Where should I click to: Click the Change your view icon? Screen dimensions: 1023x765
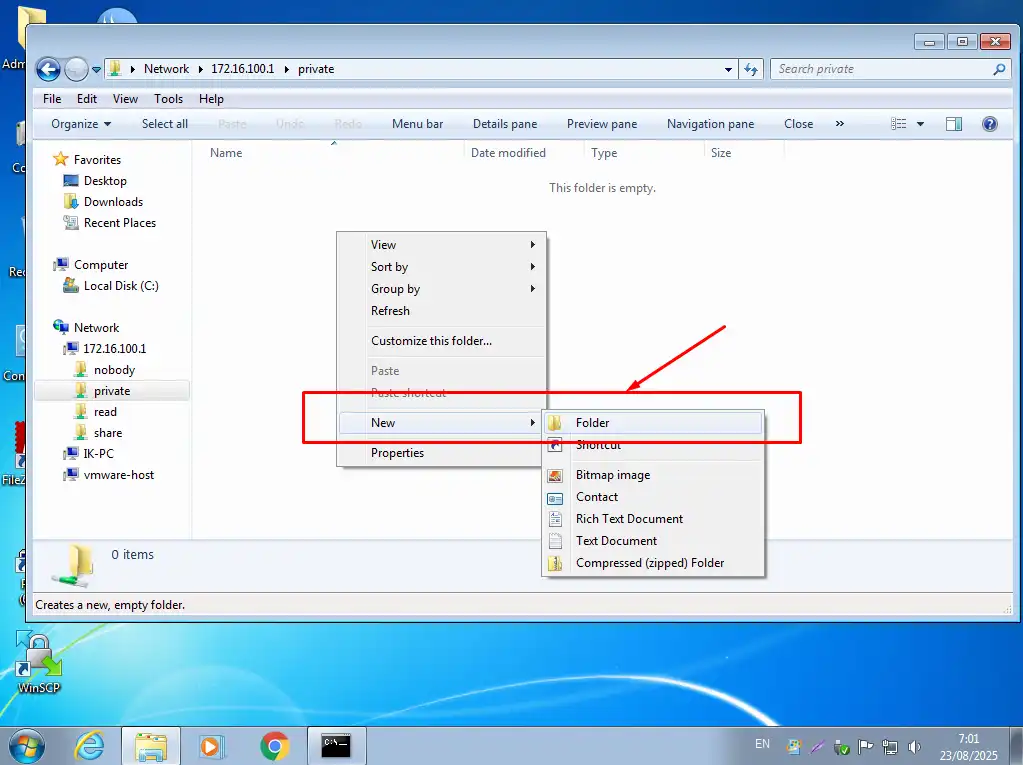click(x=898, y=124)
